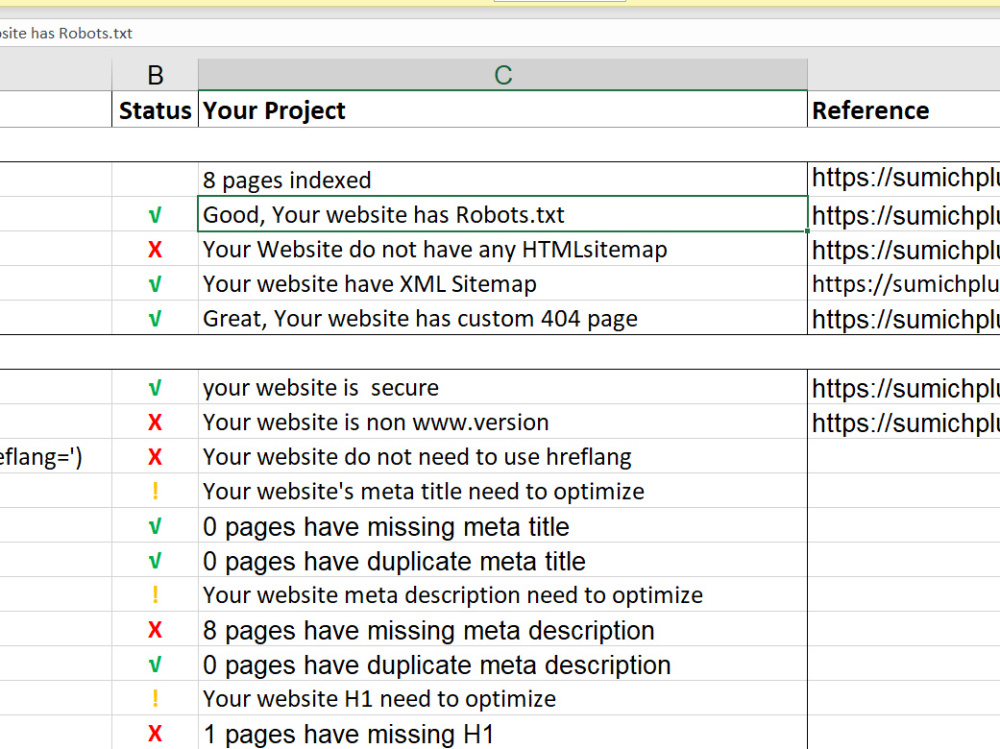
Task: Click the 'Reference' header cell
Action: point(904,110)
